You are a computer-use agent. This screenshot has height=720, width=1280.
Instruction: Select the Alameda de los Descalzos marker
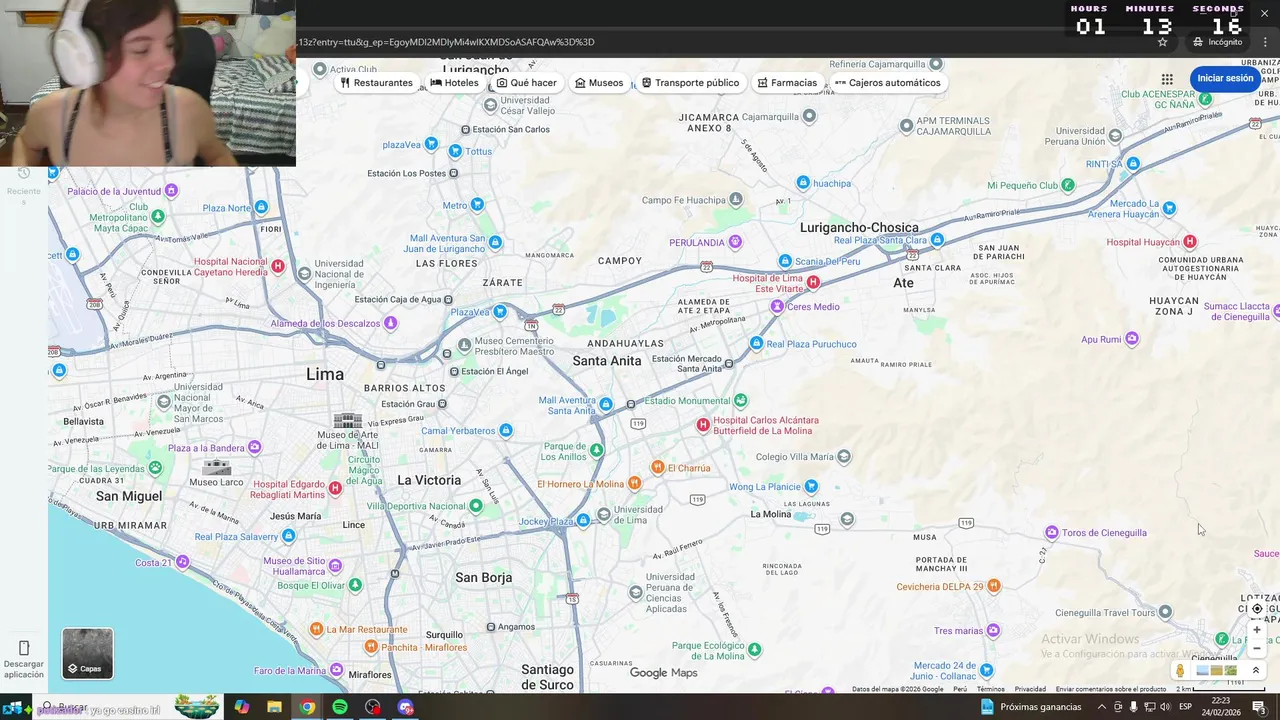coord(390,322)
